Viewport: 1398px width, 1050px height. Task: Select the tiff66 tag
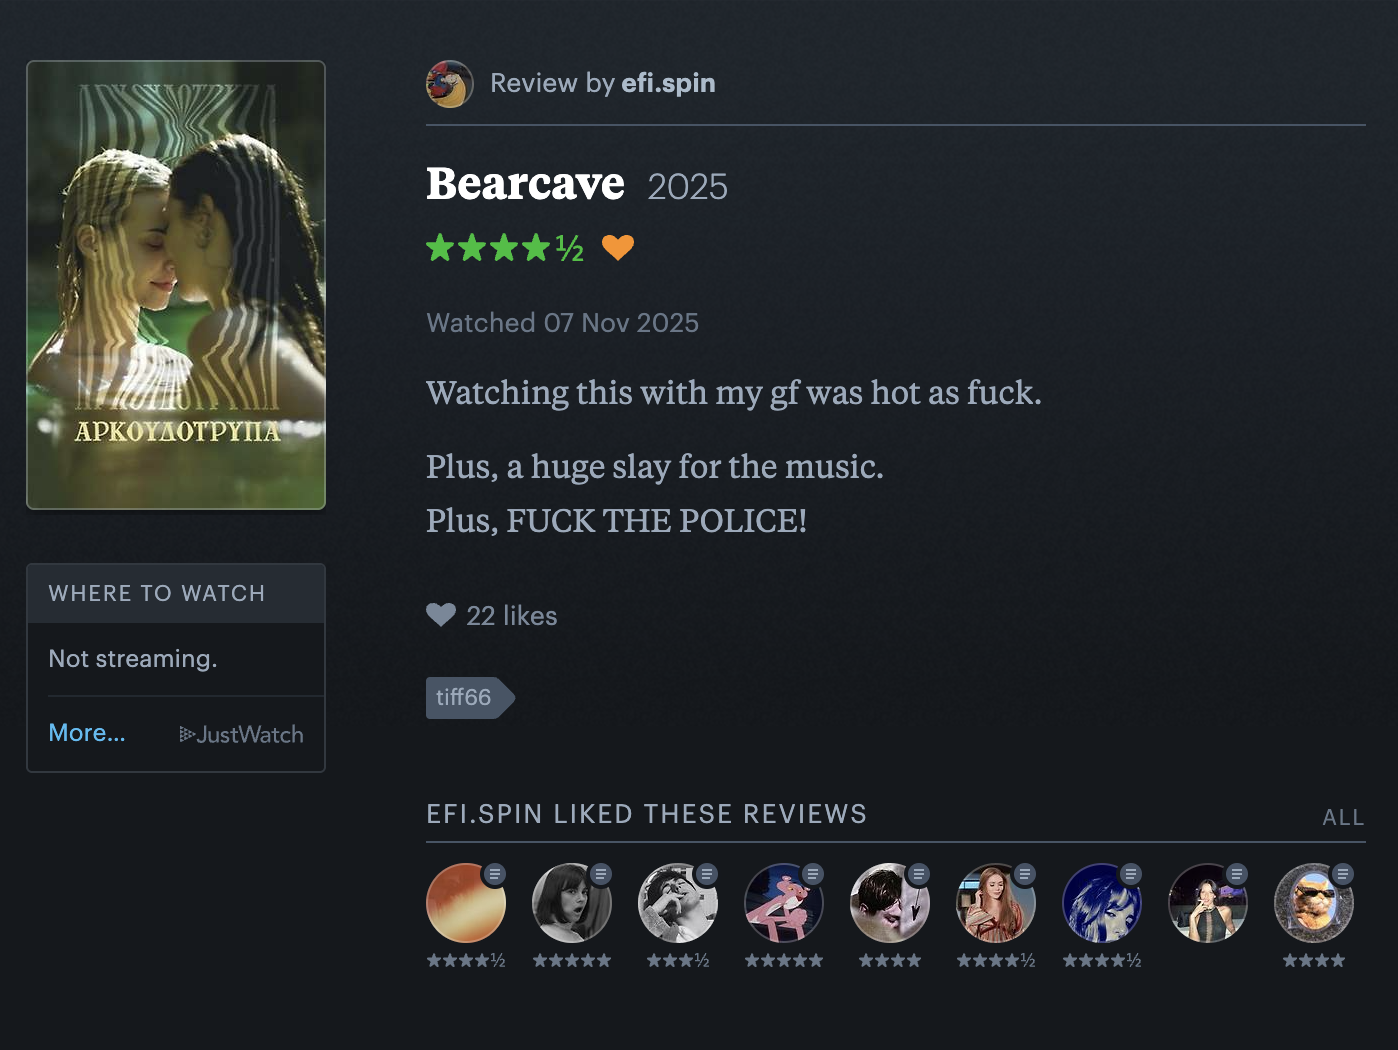pos(470,697)
